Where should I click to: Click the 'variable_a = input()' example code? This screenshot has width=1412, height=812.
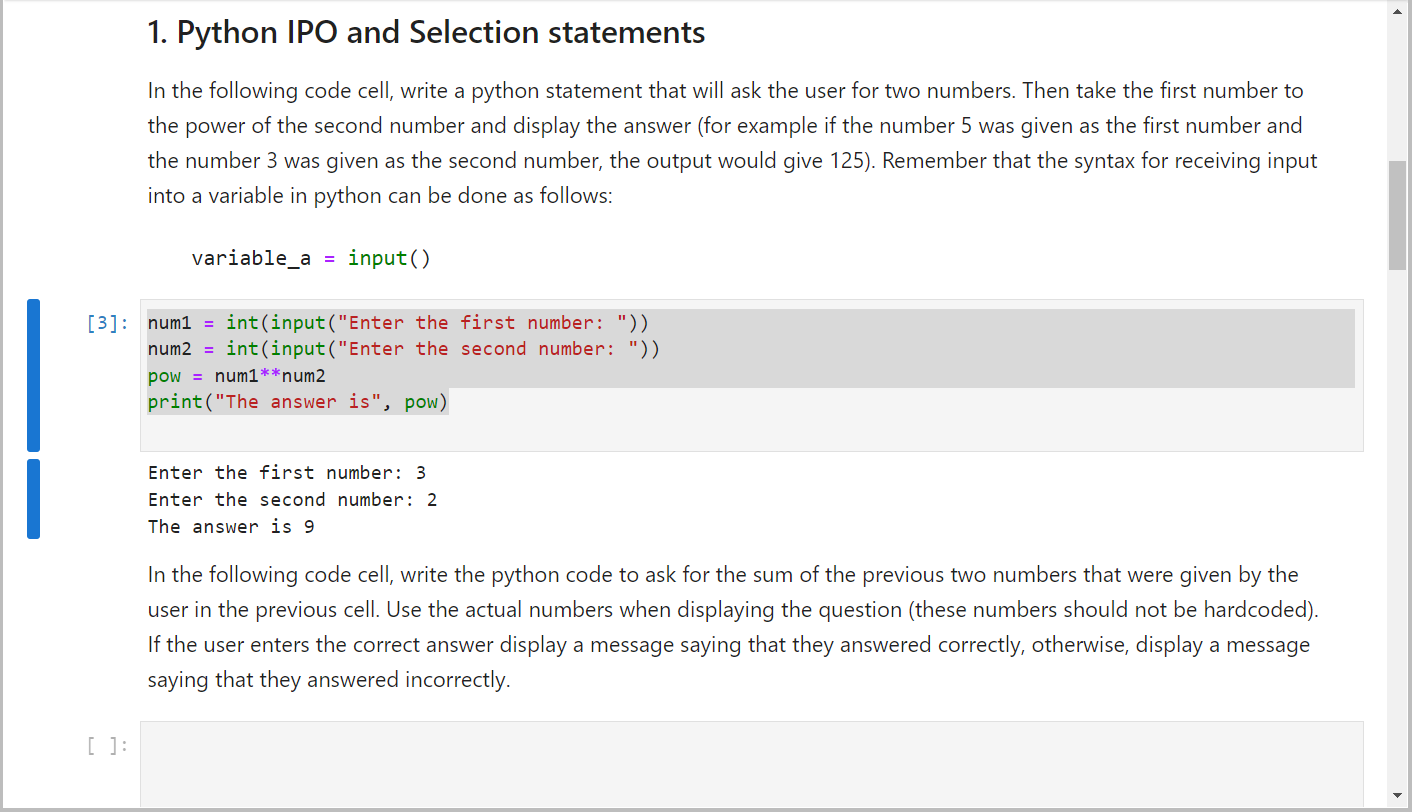[311, 257]
